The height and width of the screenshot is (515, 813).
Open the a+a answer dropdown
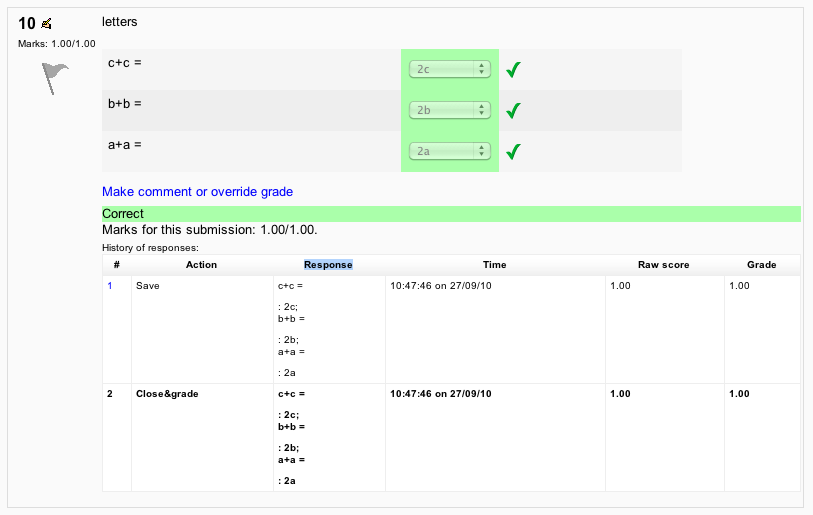tap(450, 151)
